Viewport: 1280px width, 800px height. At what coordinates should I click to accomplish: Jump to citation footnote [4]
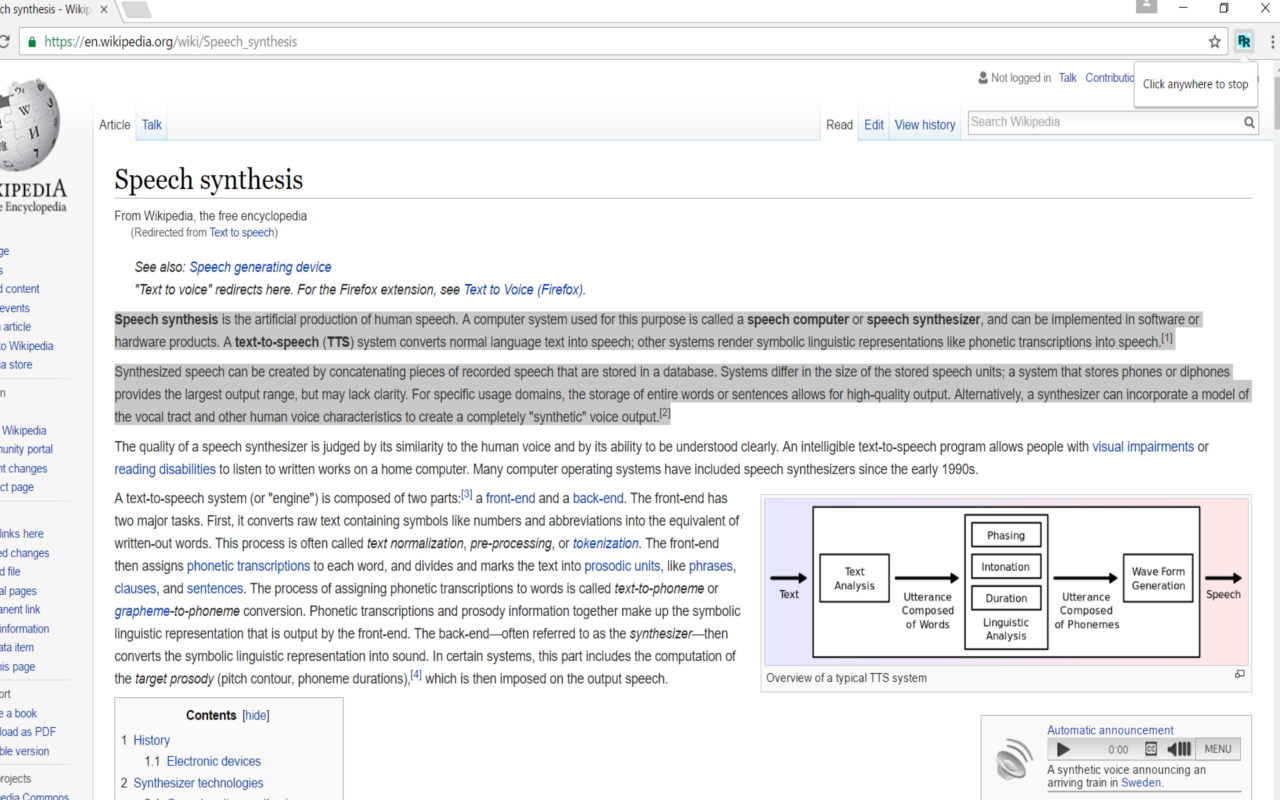pos(416,675)
